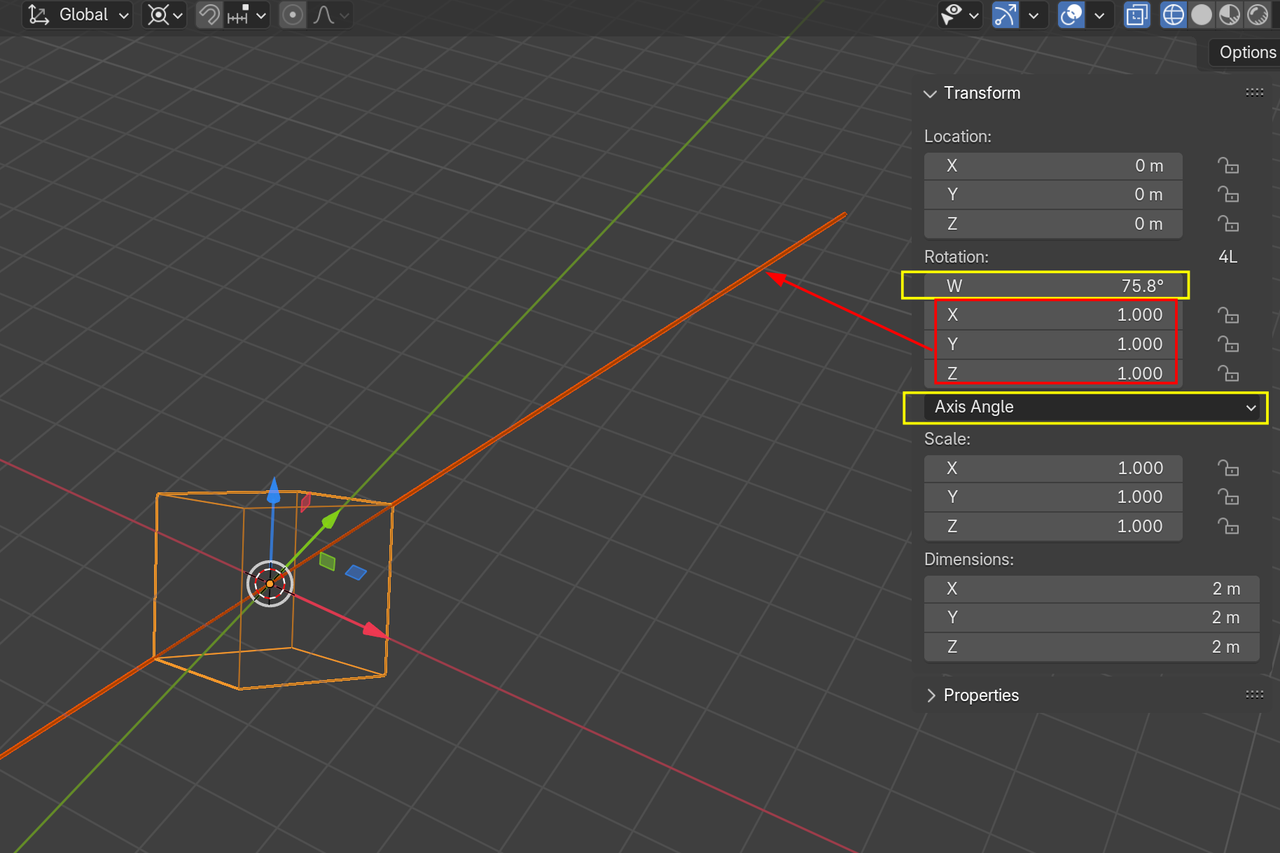This screenshot has width=1280, height=853.
Task: Click the Dimensions X field
Action: (1091, 589)
